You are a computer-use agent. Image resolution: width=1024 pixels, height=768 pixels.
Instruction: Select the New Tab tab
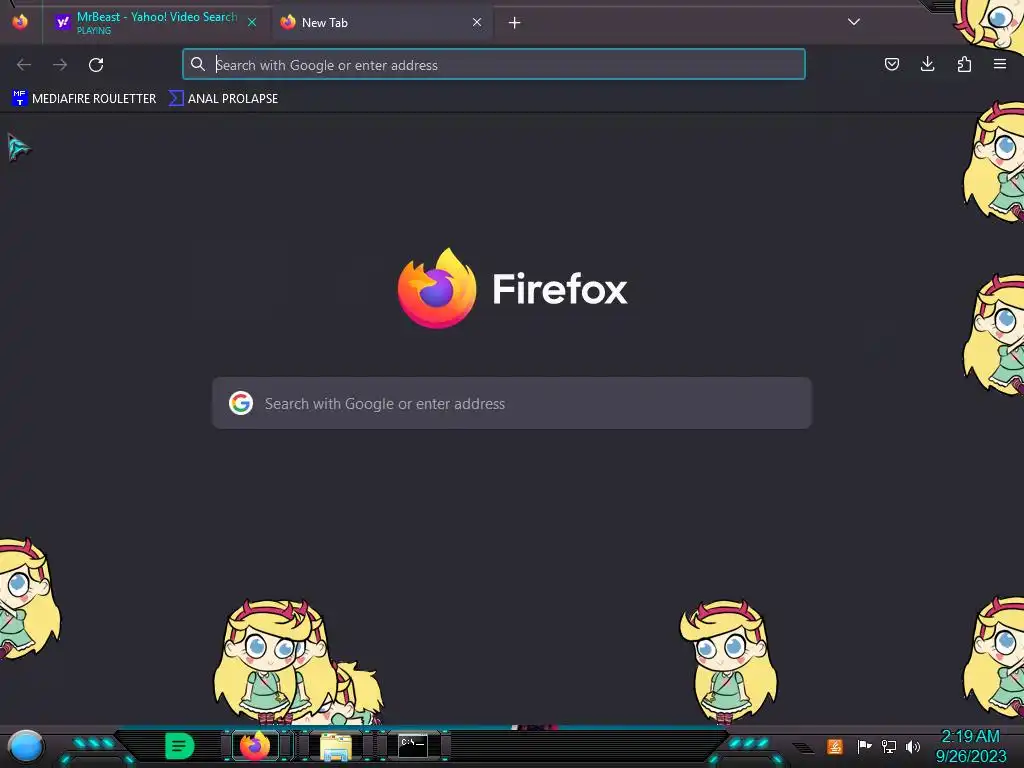point(381,22)
